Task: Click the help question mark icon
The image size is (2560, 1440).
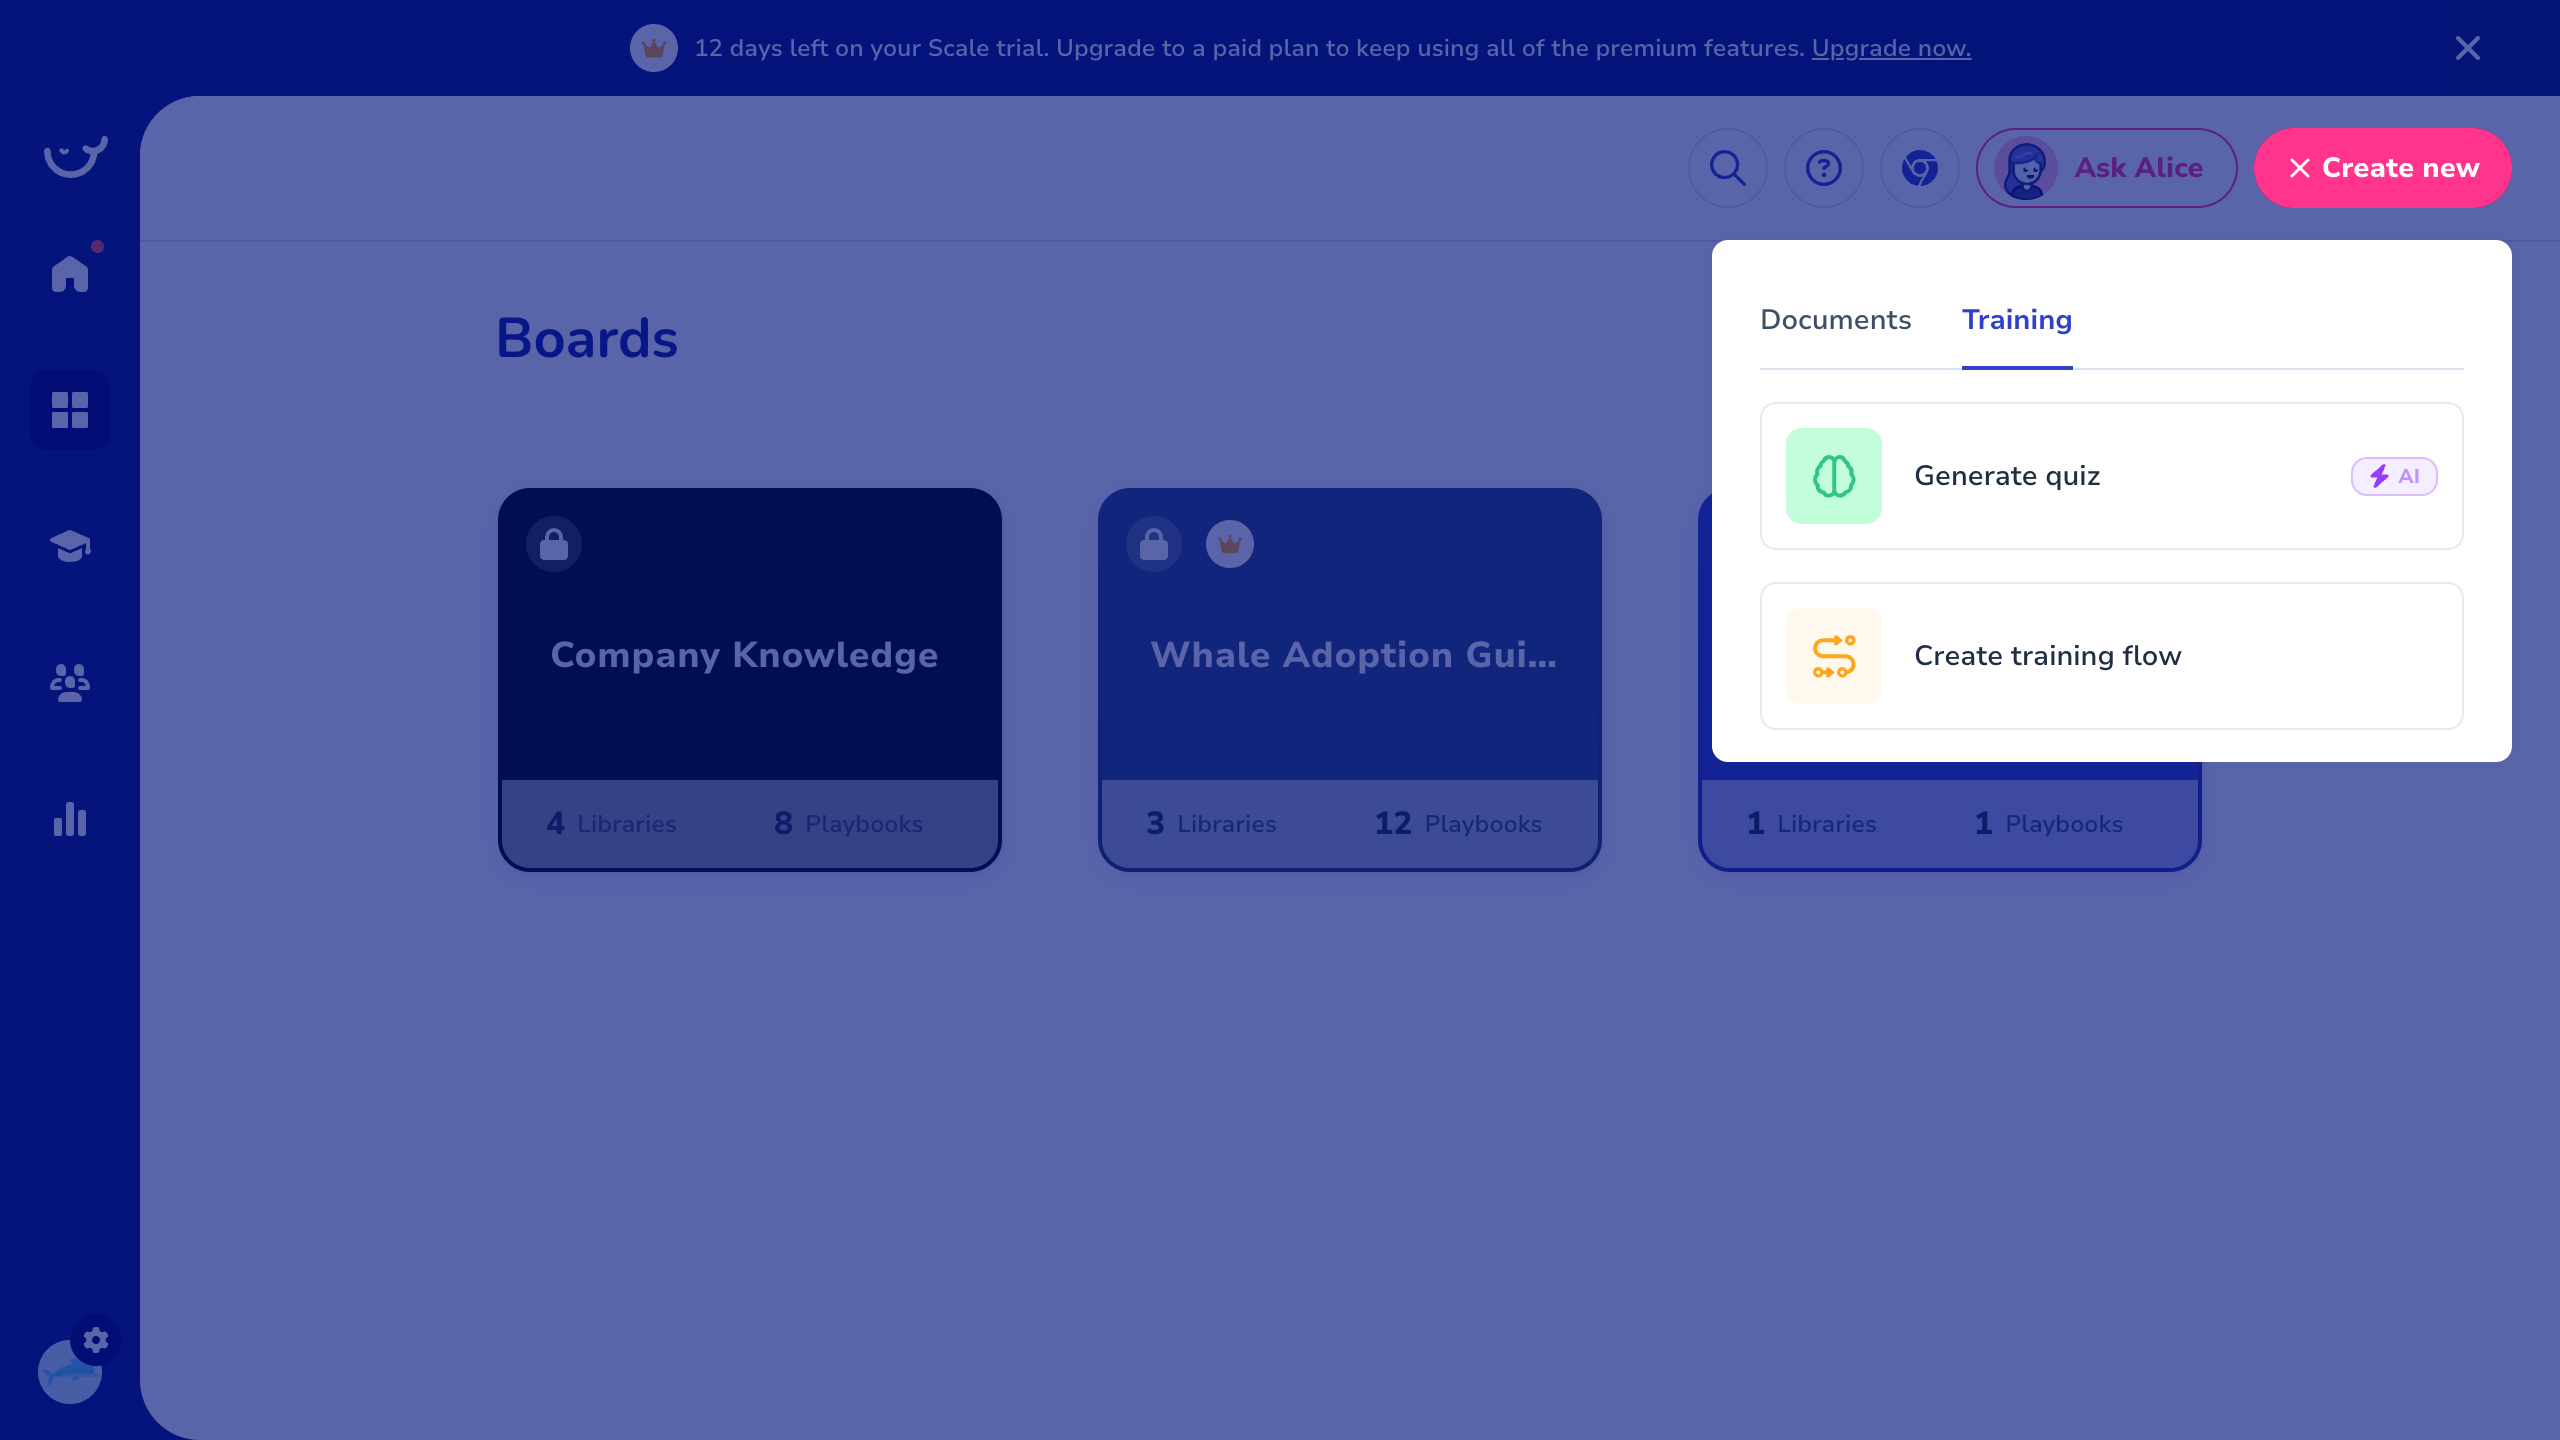Action: (x=1823, y=168)
